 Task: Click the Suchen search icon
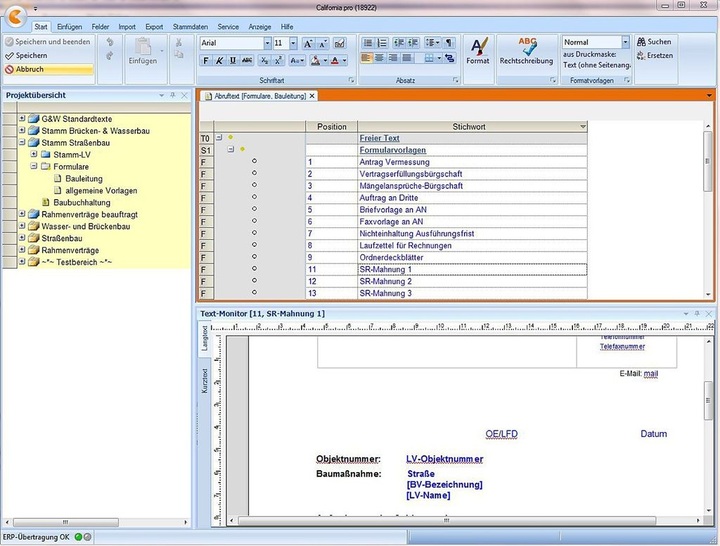pyautogui.click(x=640, y=42)
